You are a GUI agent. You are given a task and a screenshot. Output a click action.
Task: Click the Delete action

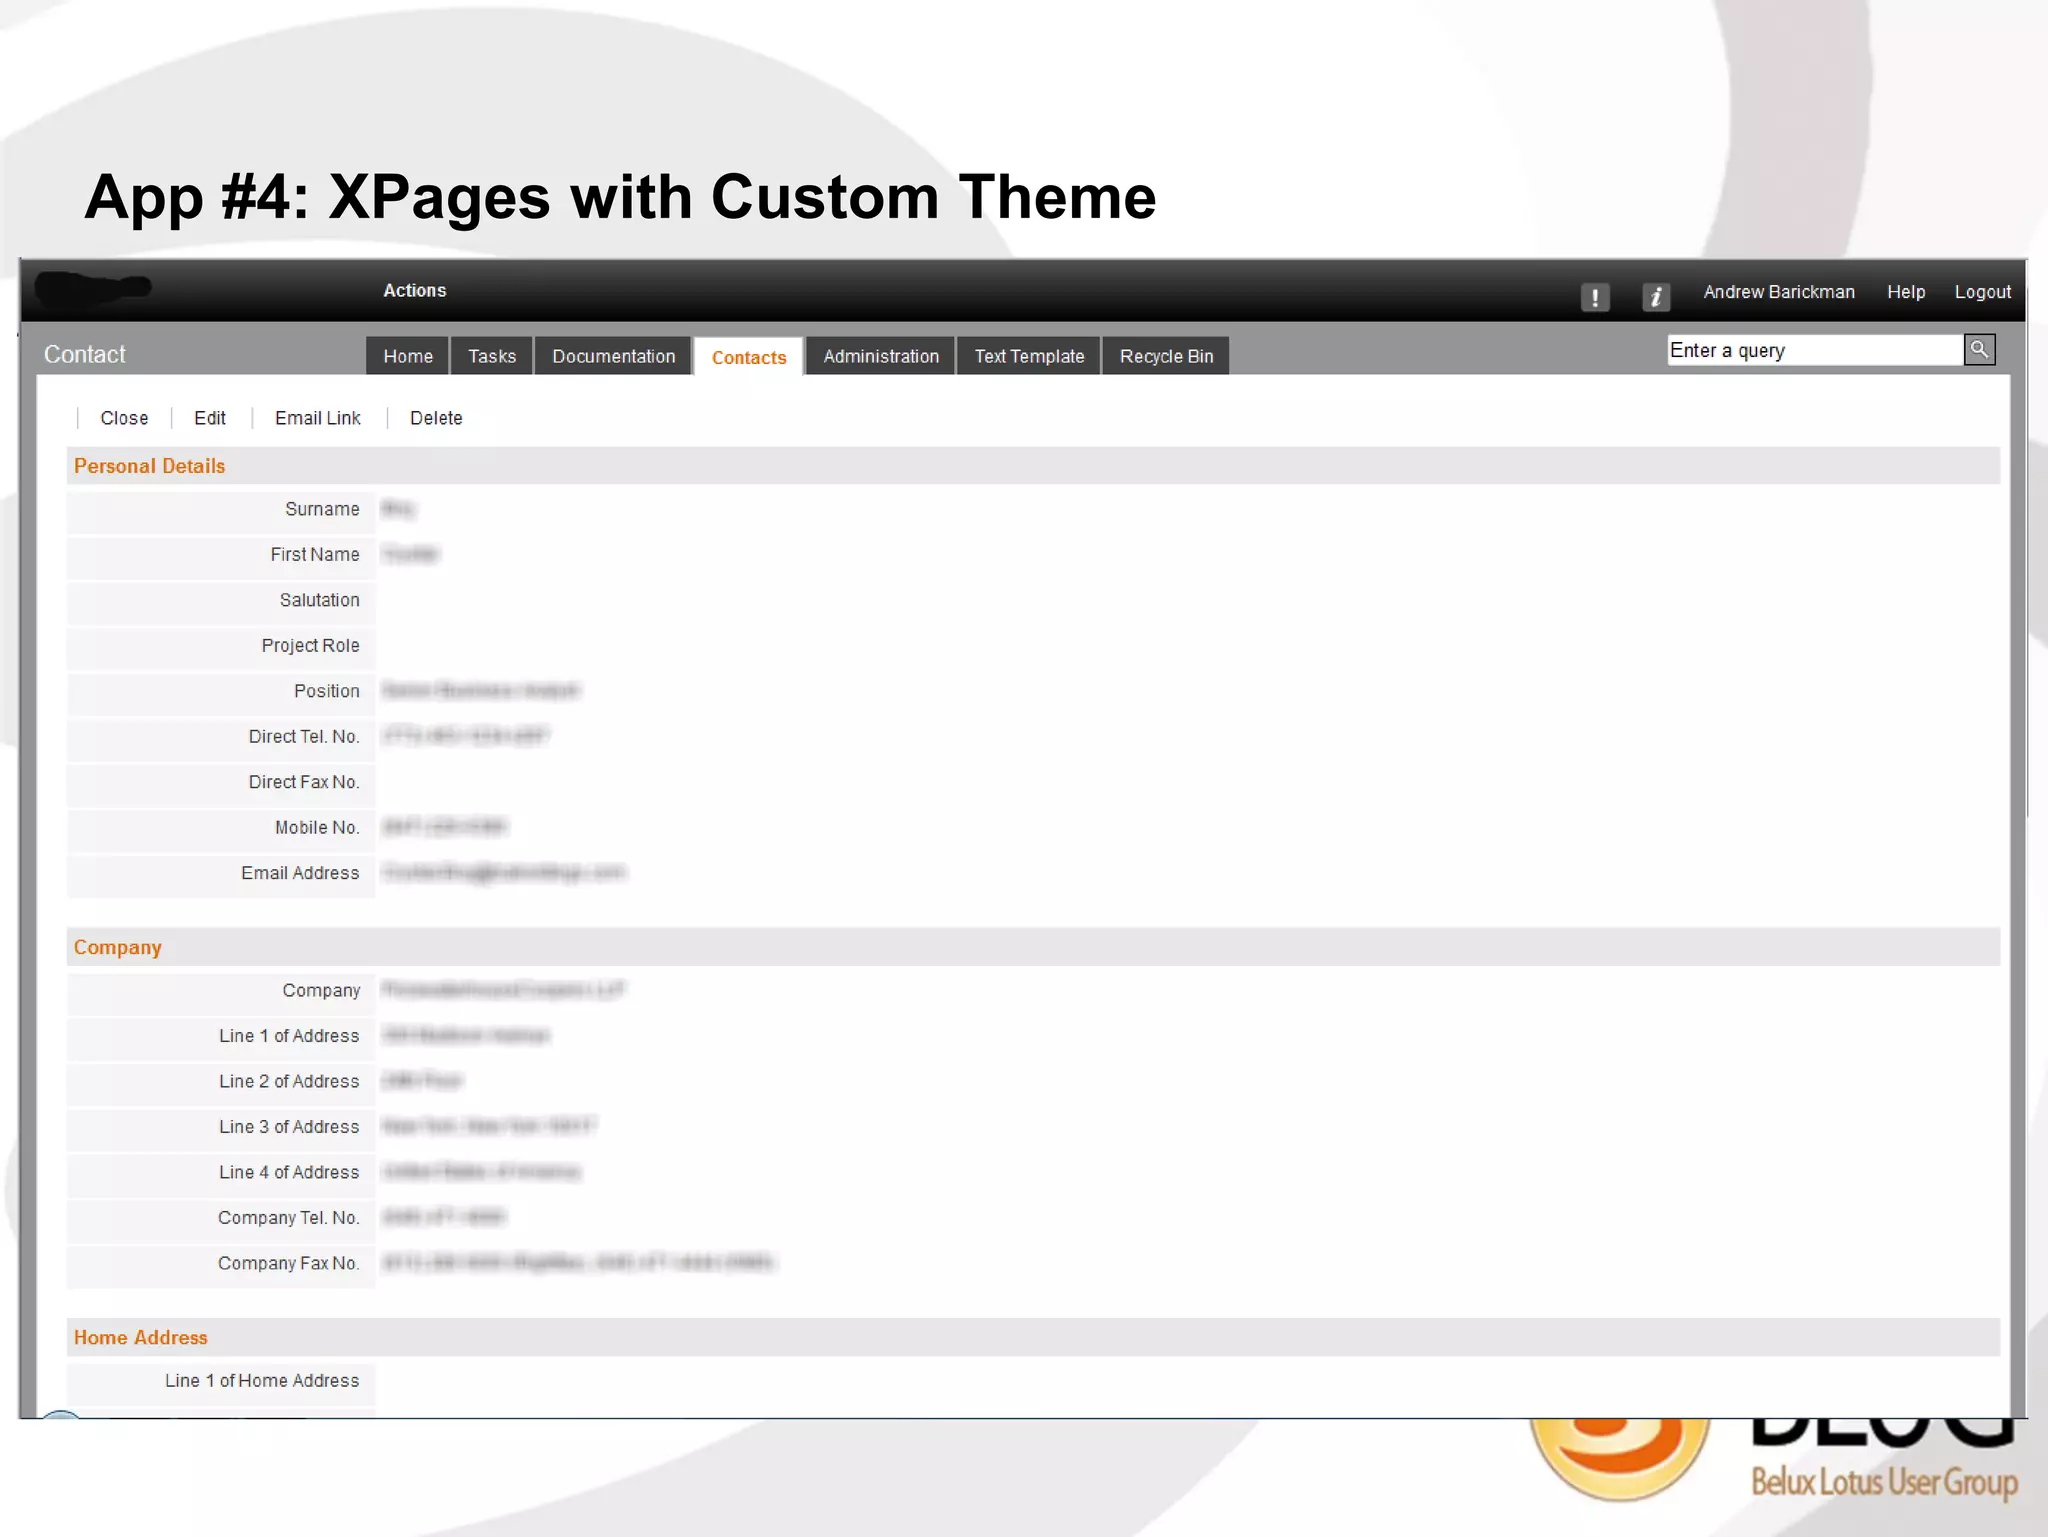click(436, 418)
